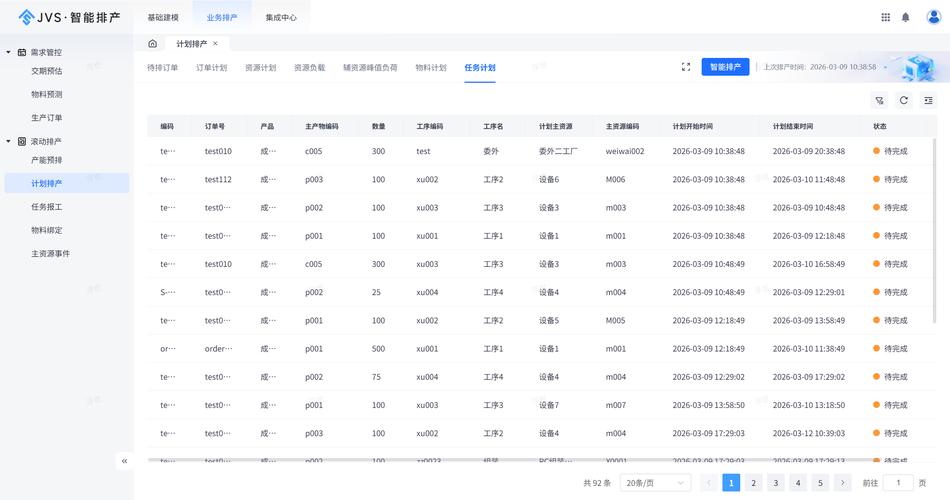
Task: Open 产能预排 in sidebar
Action: click(x=47, y=160)
